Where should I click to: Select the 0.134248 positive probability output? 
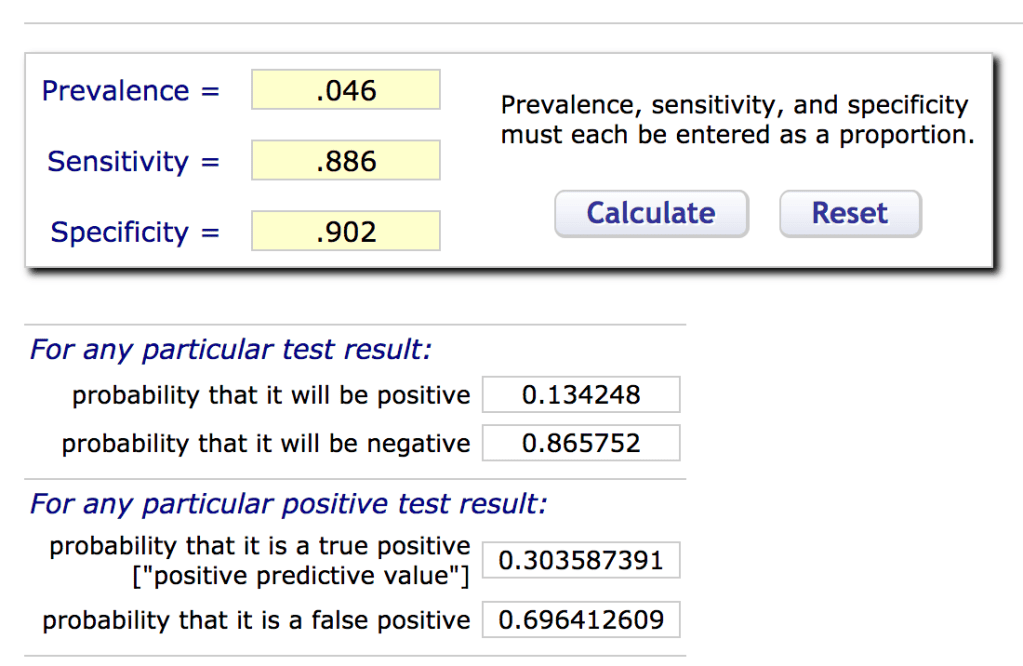(580, 395)
